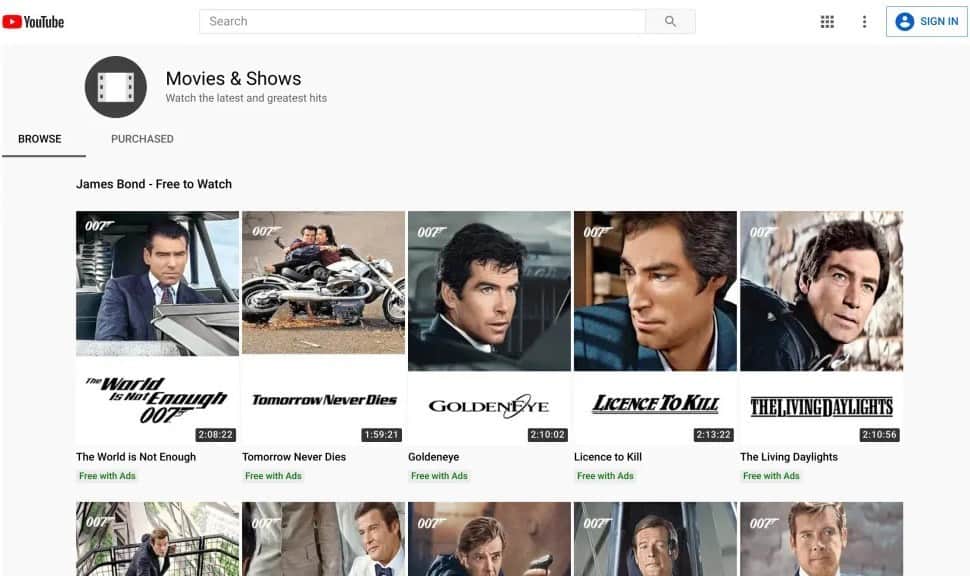
Task: Click the 2:13:22 duration badge
Action: click(713, 435)
